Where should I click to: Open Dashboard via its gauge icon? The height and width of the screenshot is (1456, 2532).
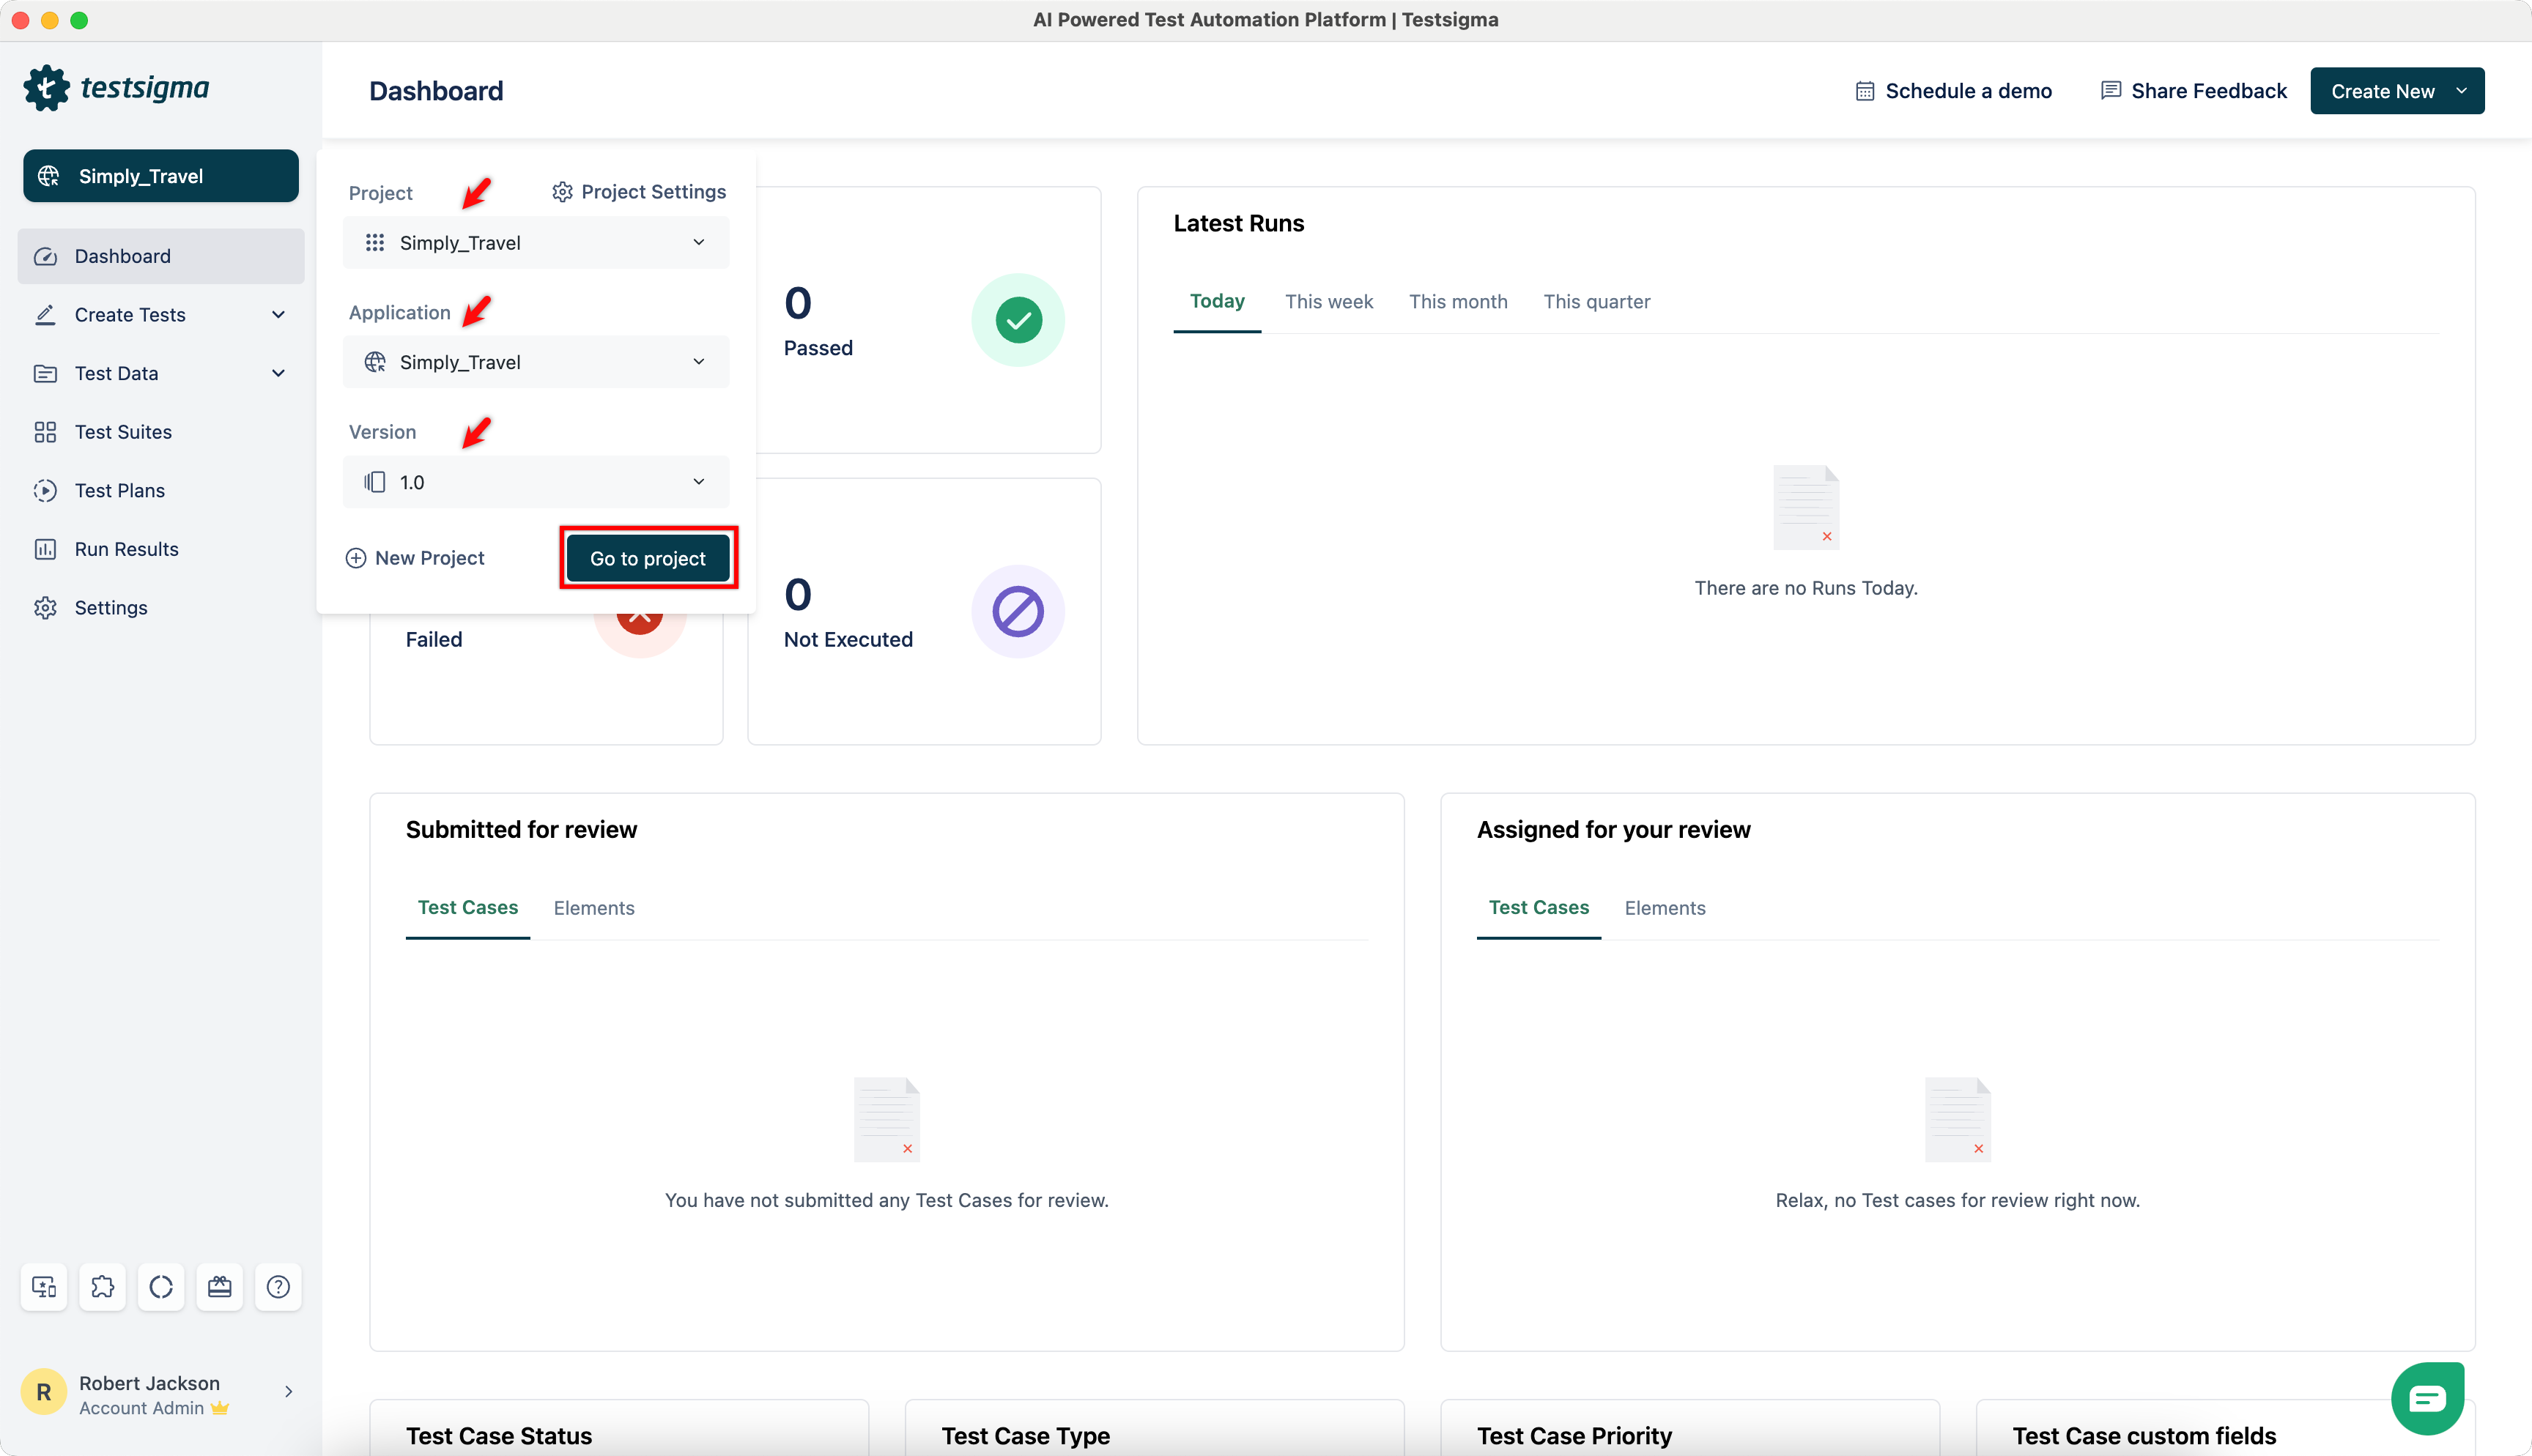tap(45, 256)
